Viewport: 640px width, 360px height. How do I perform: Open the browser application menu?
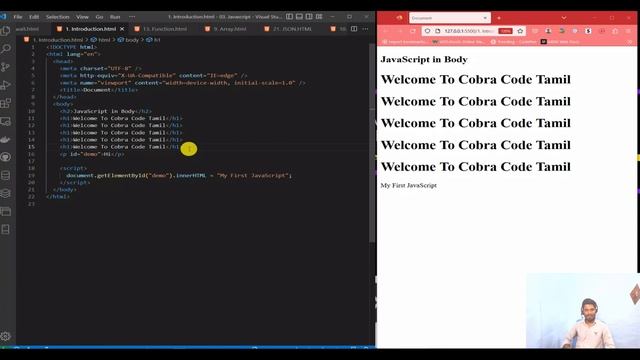pos(628,31)
